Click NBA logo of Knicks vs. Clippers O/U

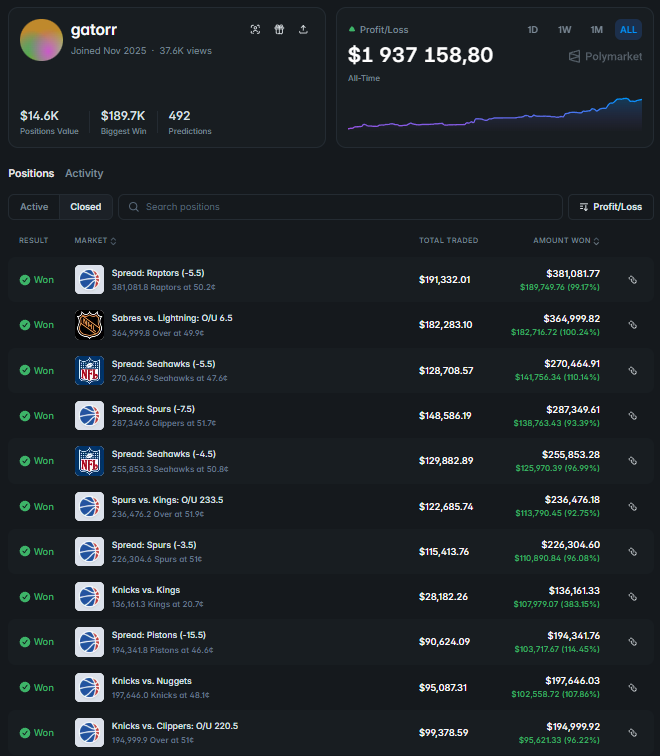click(89, 733)
